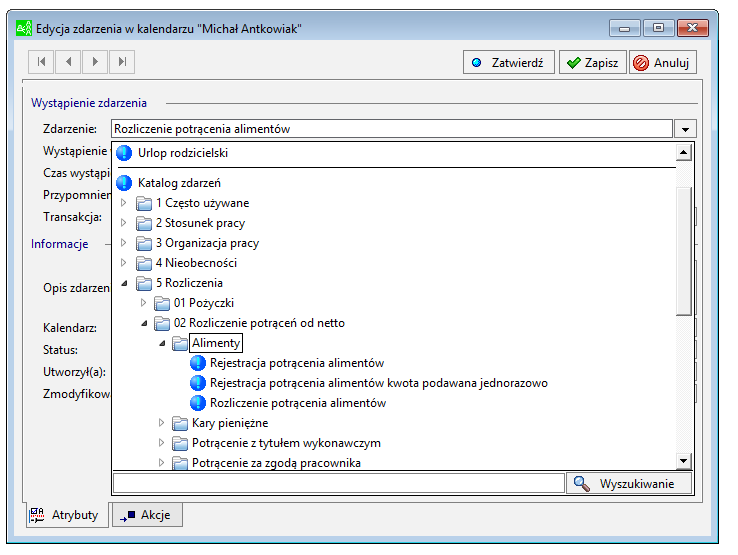
Task: Click the scrollbar up arrow
Action: pos(683,152)
